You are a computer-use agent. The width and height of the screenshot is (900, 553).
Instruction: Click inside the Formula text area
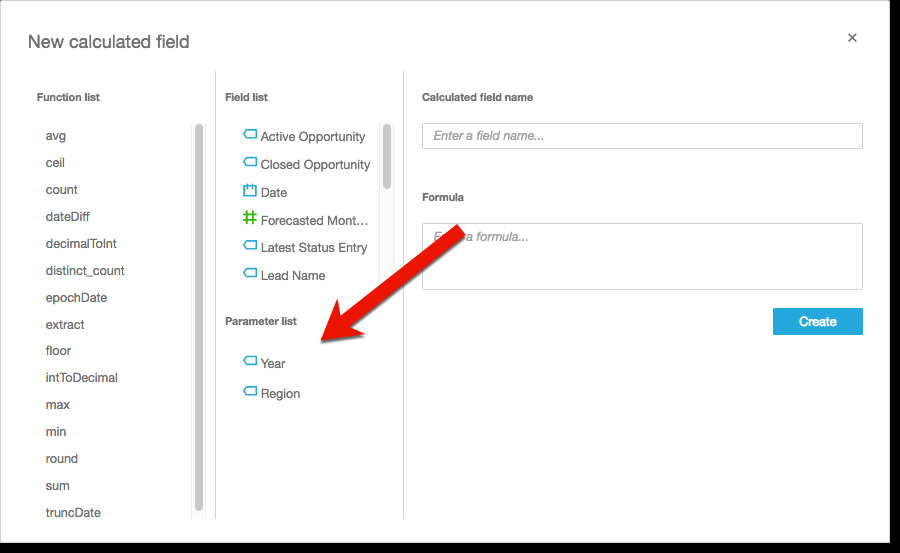(641, 257)
